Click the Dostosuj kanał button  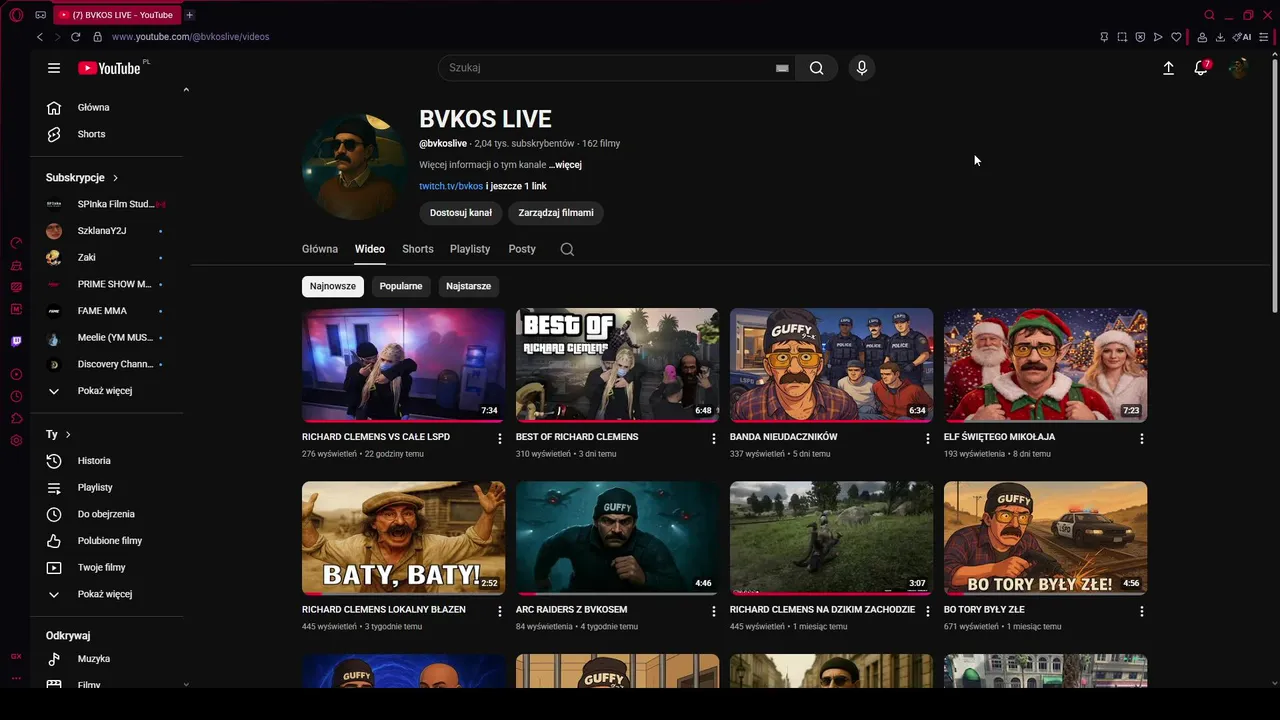(x=461, y=213)
